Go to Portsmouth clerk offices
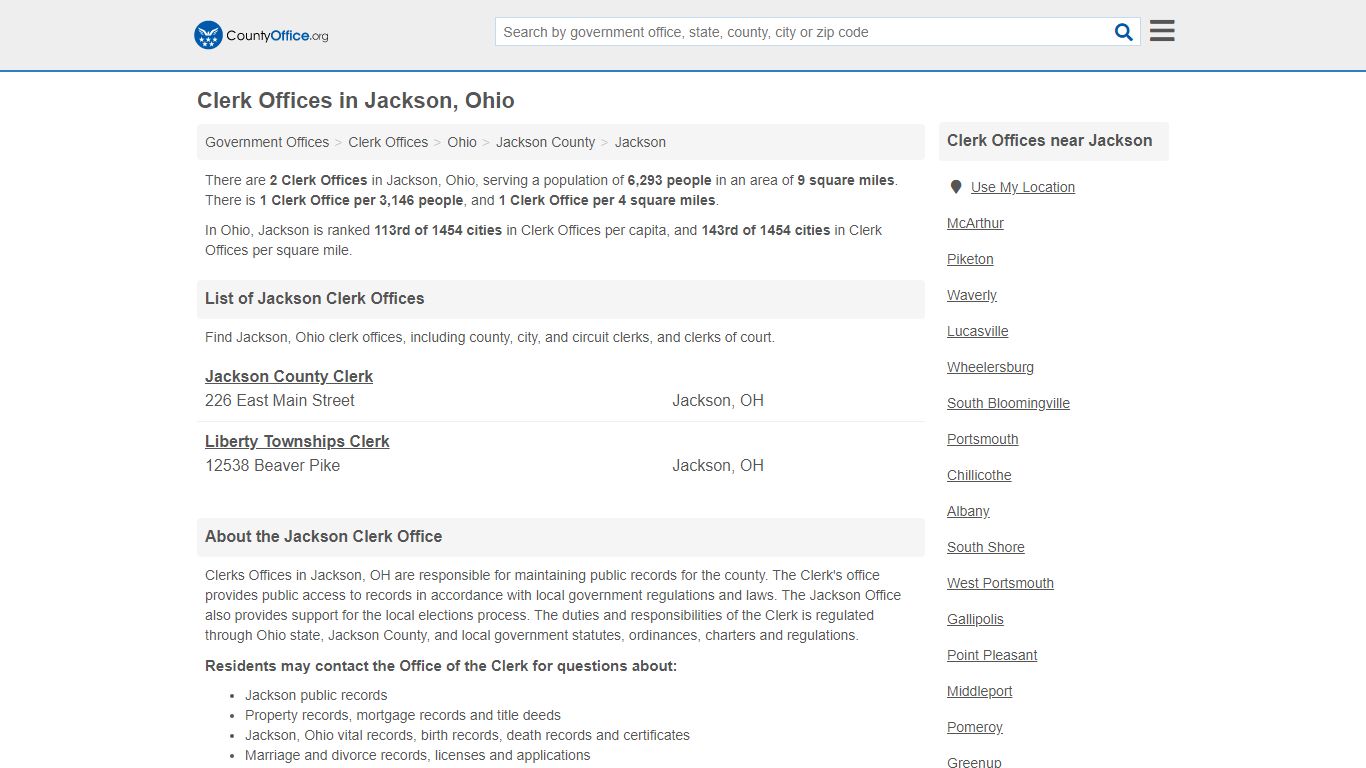The height and width of the screenshot is (768, 1366). [983, 439]
